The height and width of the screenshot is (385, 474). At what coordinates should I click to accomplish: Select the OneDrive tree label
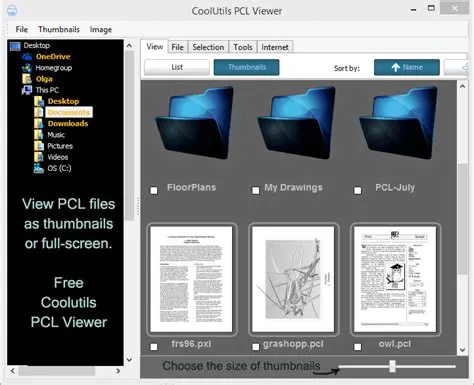[x=53, y=57]
